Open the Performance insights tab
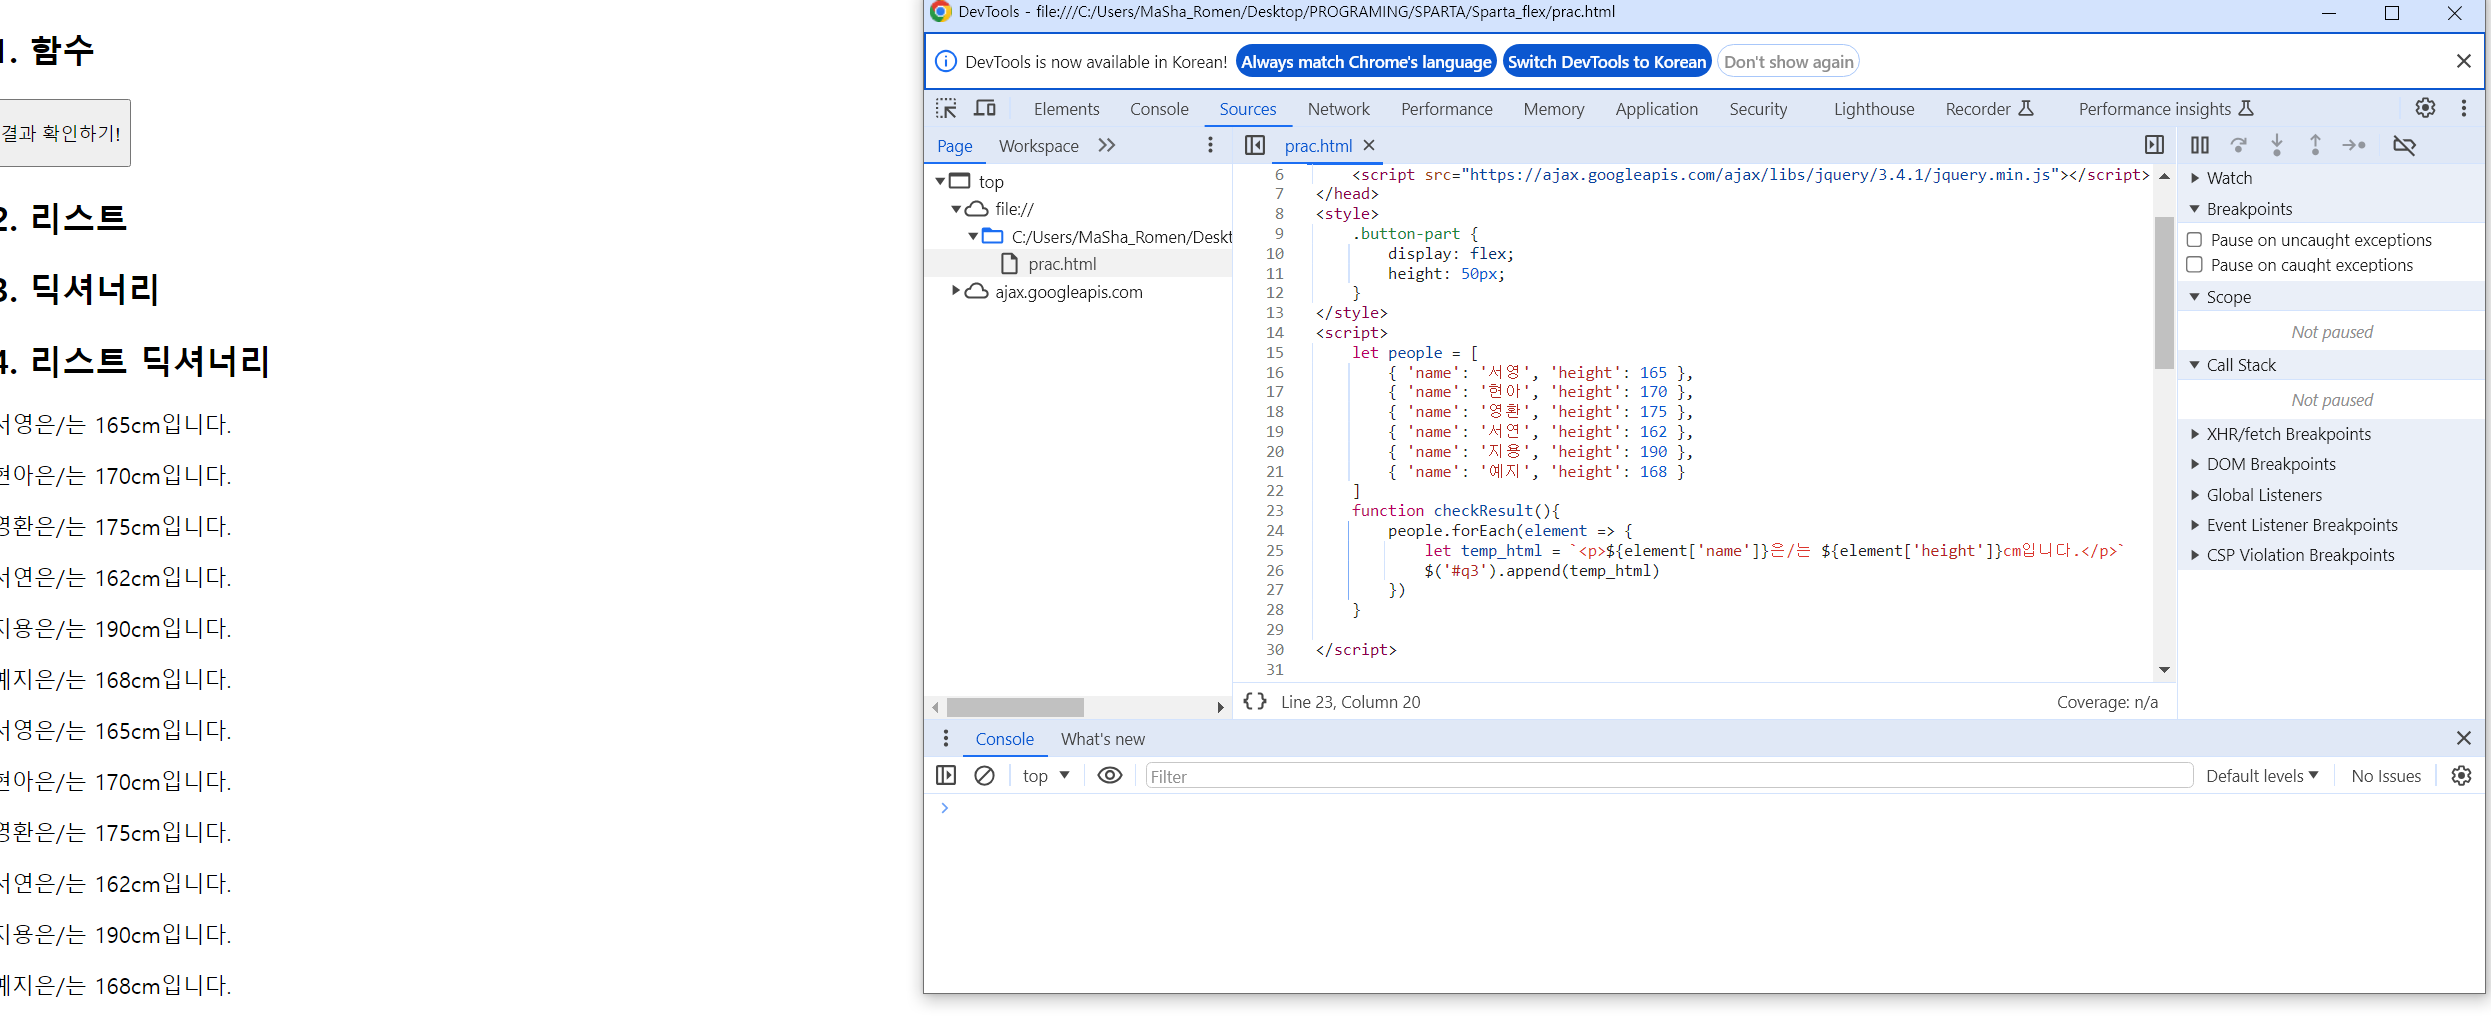2491x1022 pixels. [2166, 109]
